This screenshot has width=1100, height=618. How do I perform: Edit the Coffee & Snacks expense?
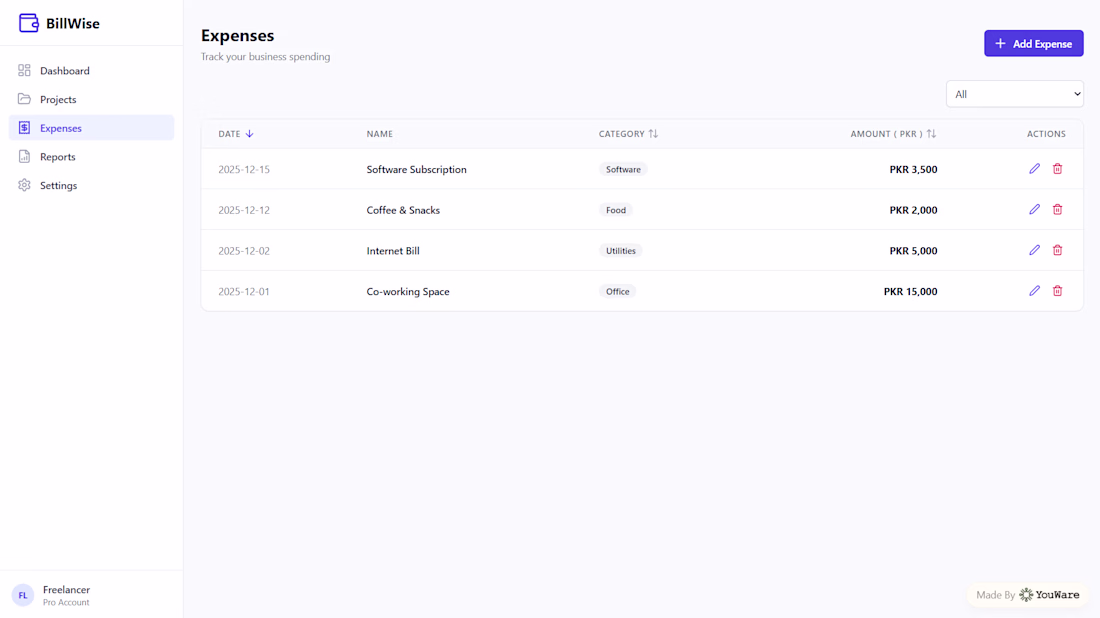1035,210
